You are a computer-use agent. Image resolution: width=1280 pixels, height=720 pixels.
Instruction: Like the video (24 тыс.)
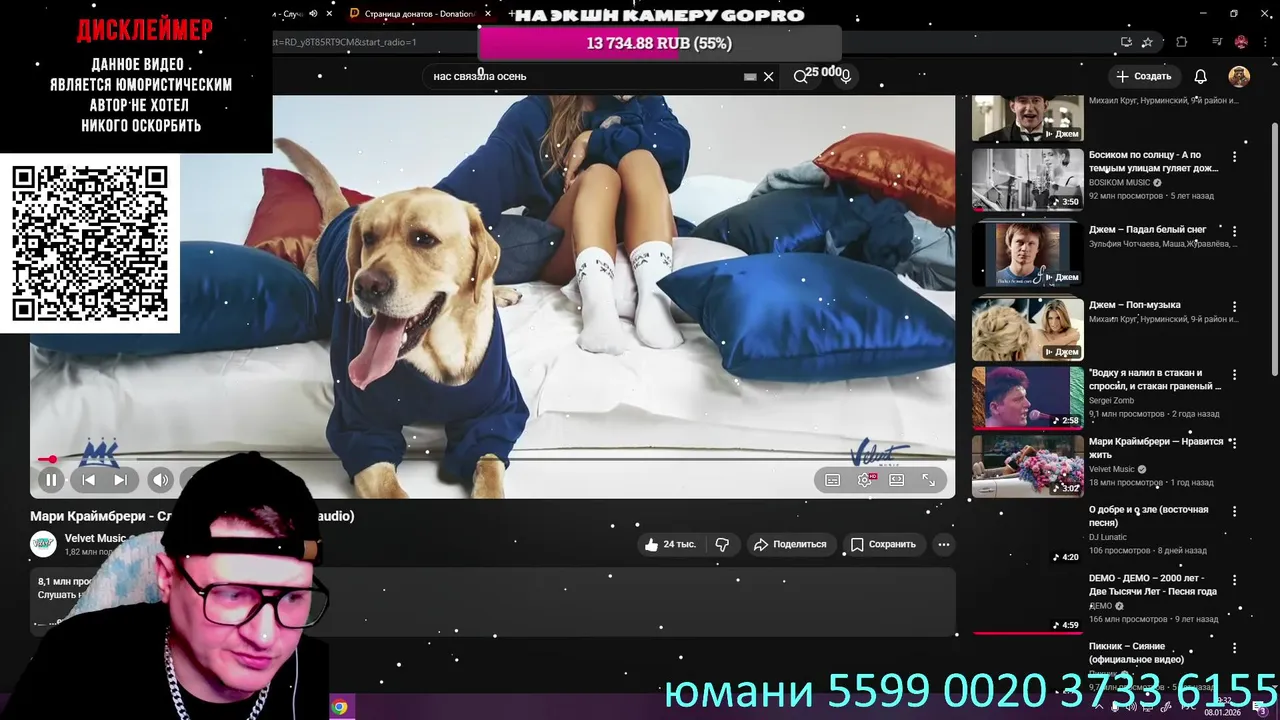tap(670, 544)
